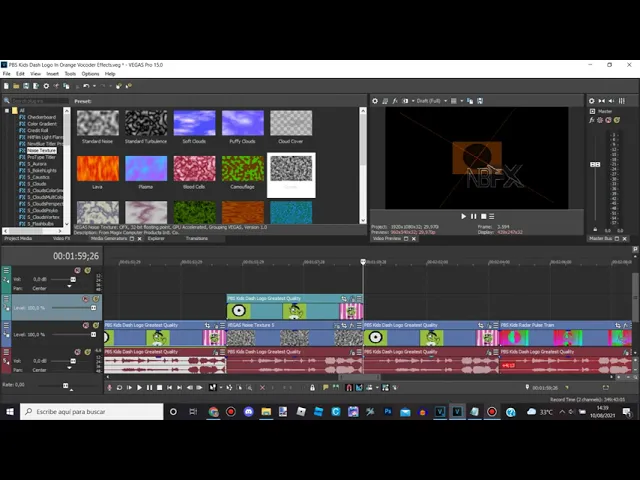Adjust bottom audio track volume slider
The image size is (640, 480).
(73, 361)
